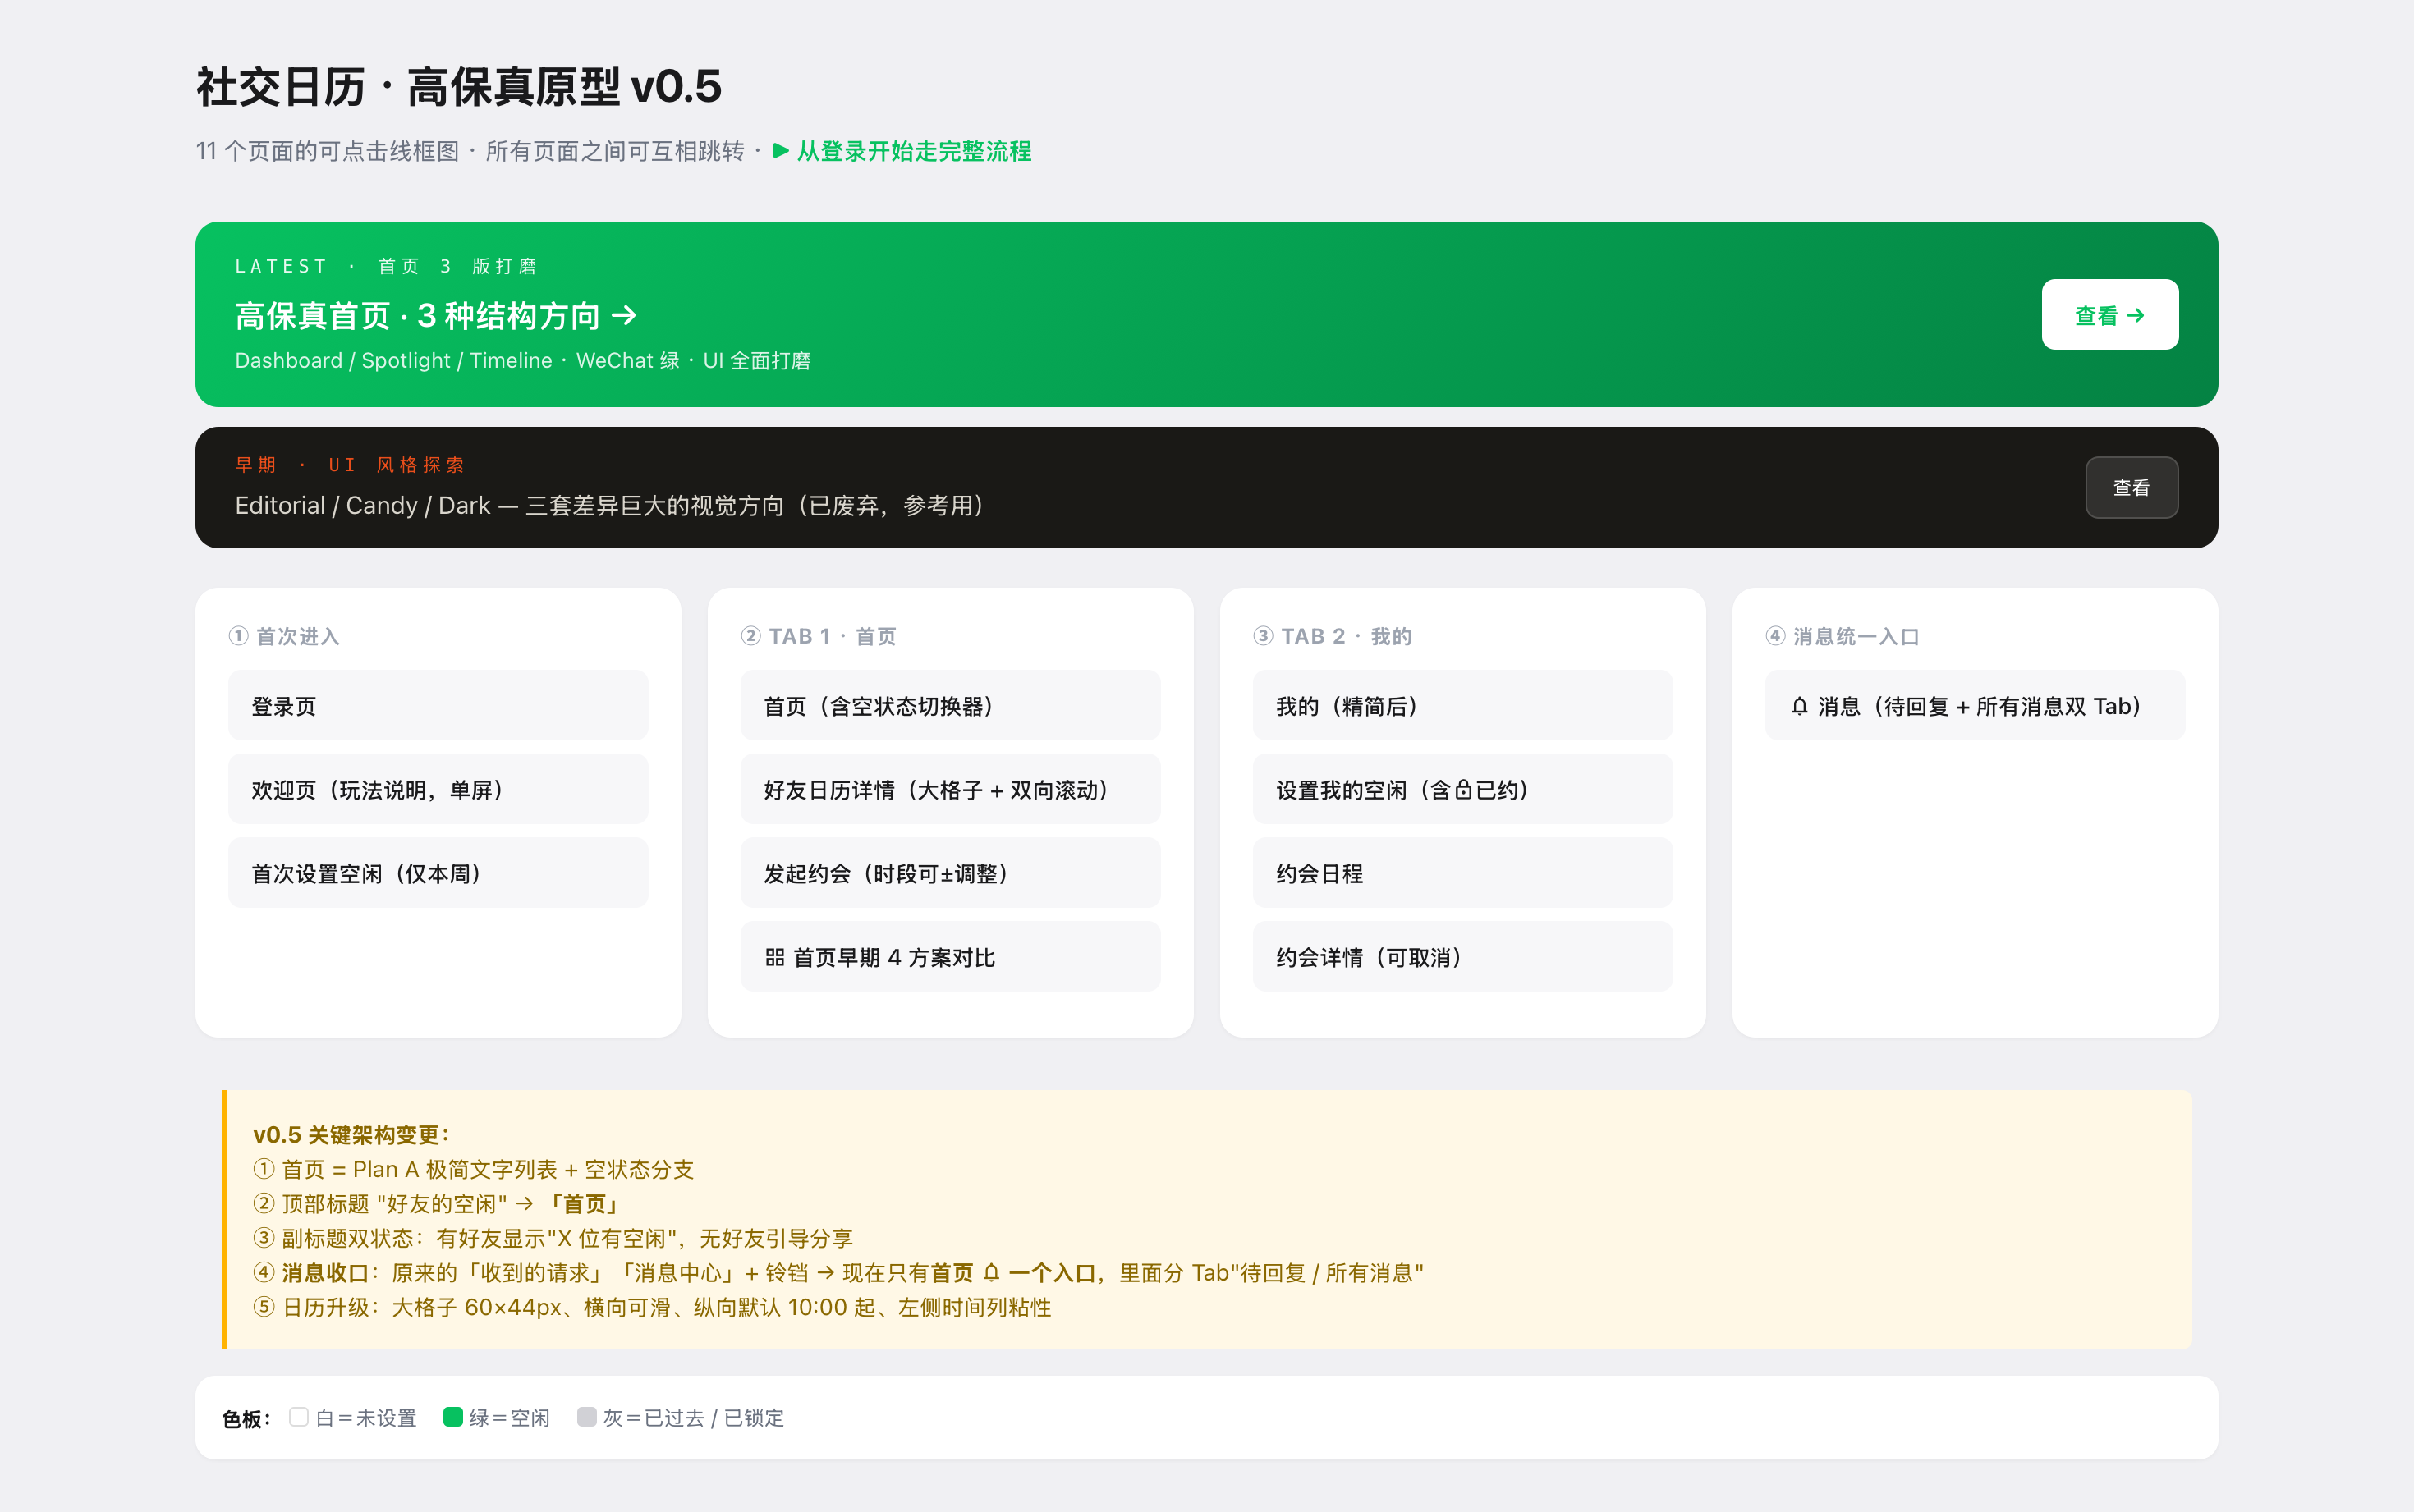Open 欢迎页（玩法说明，单屏）
Viewport: 2414px width, 1512px height.
[x=438, y=789]
